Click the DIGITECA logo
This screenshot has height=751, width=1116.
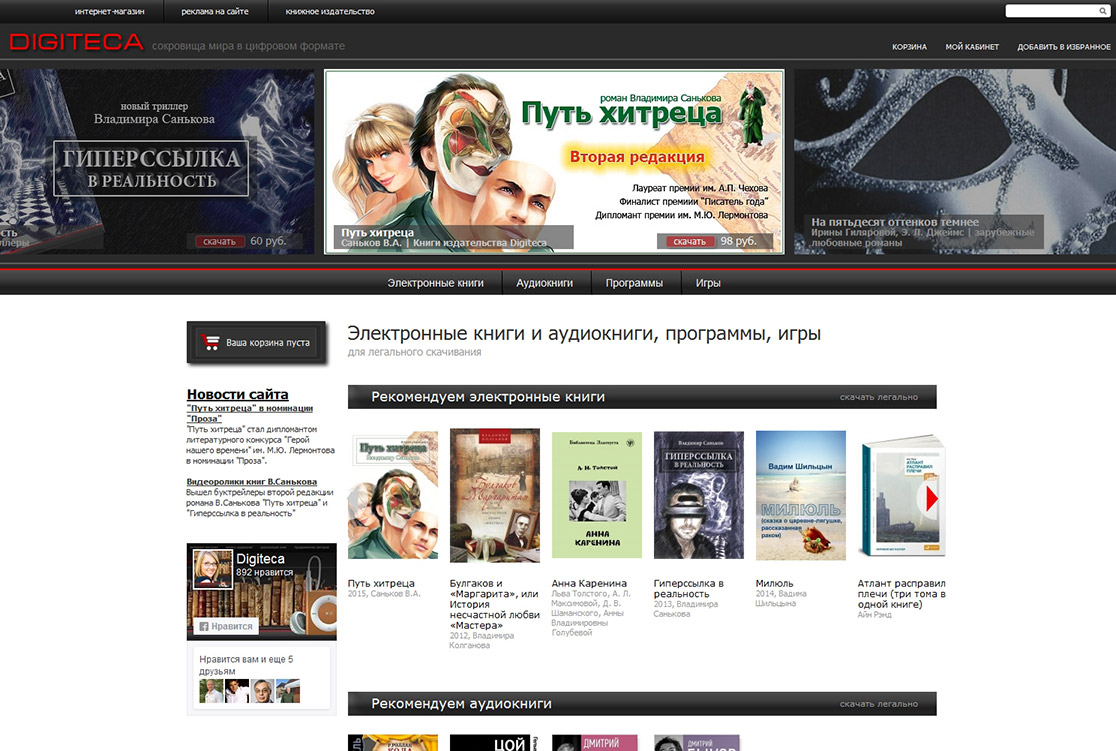76,43
